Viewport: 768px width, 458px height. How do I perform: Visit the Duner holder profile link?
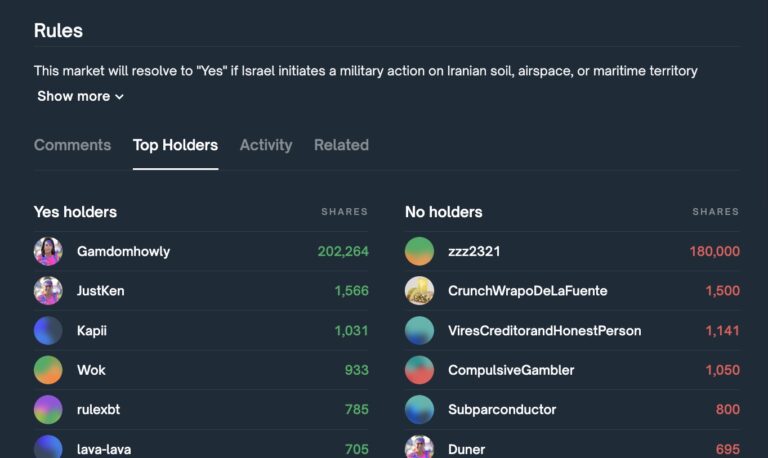coord(466,449)
